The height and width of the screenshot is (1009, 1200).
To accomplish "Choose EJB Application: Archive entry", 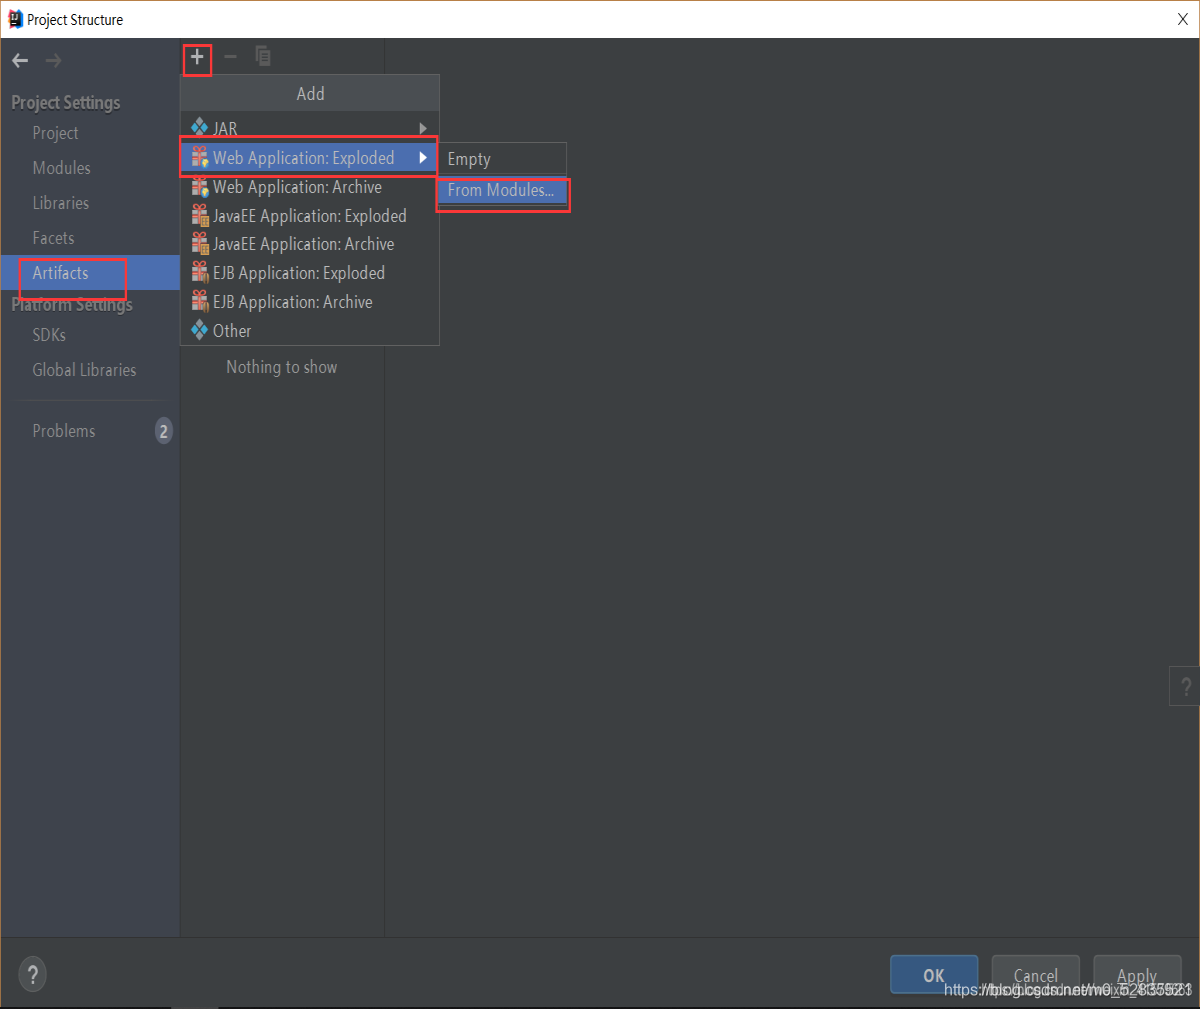I will 309,302.
